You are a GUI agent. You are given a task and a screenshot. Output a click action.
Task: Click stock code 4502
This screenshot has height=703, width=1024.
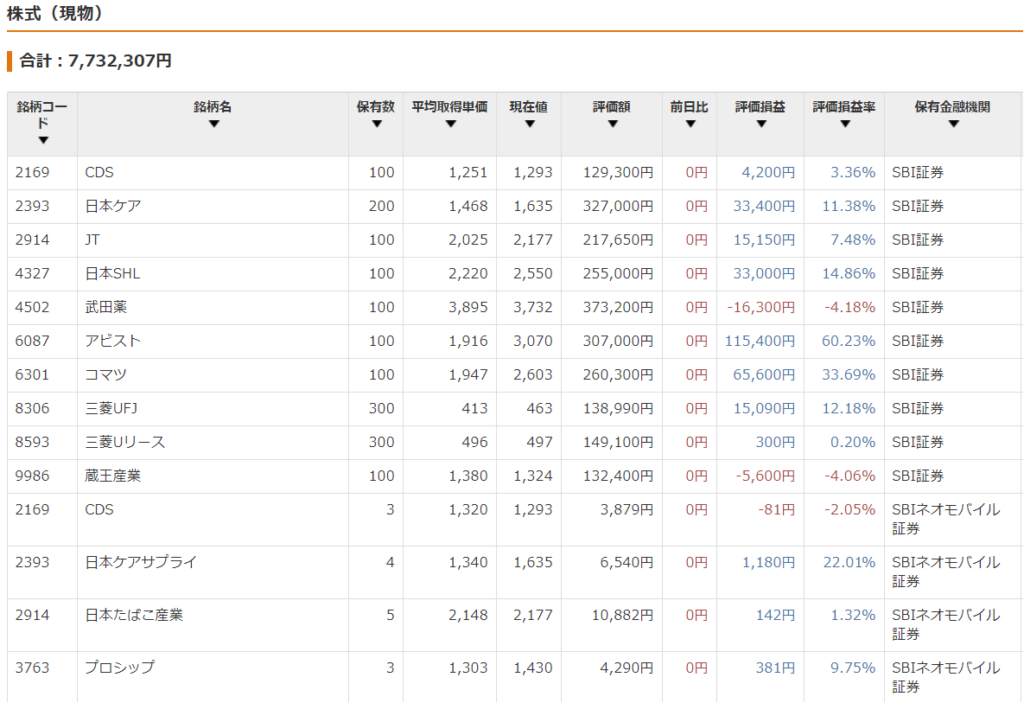click(x=32, y=307)
